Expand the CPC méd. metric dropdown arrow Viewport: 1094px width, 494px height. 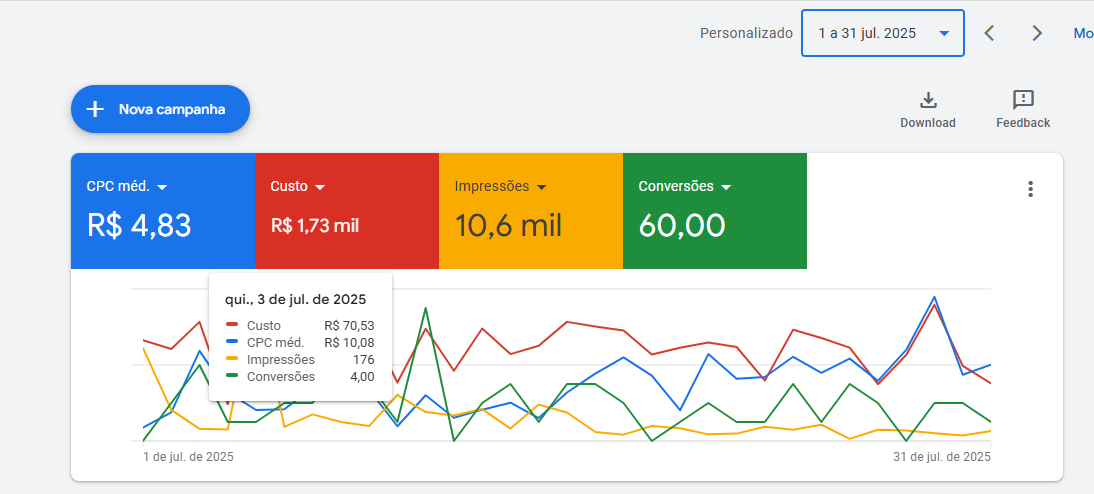162,187
